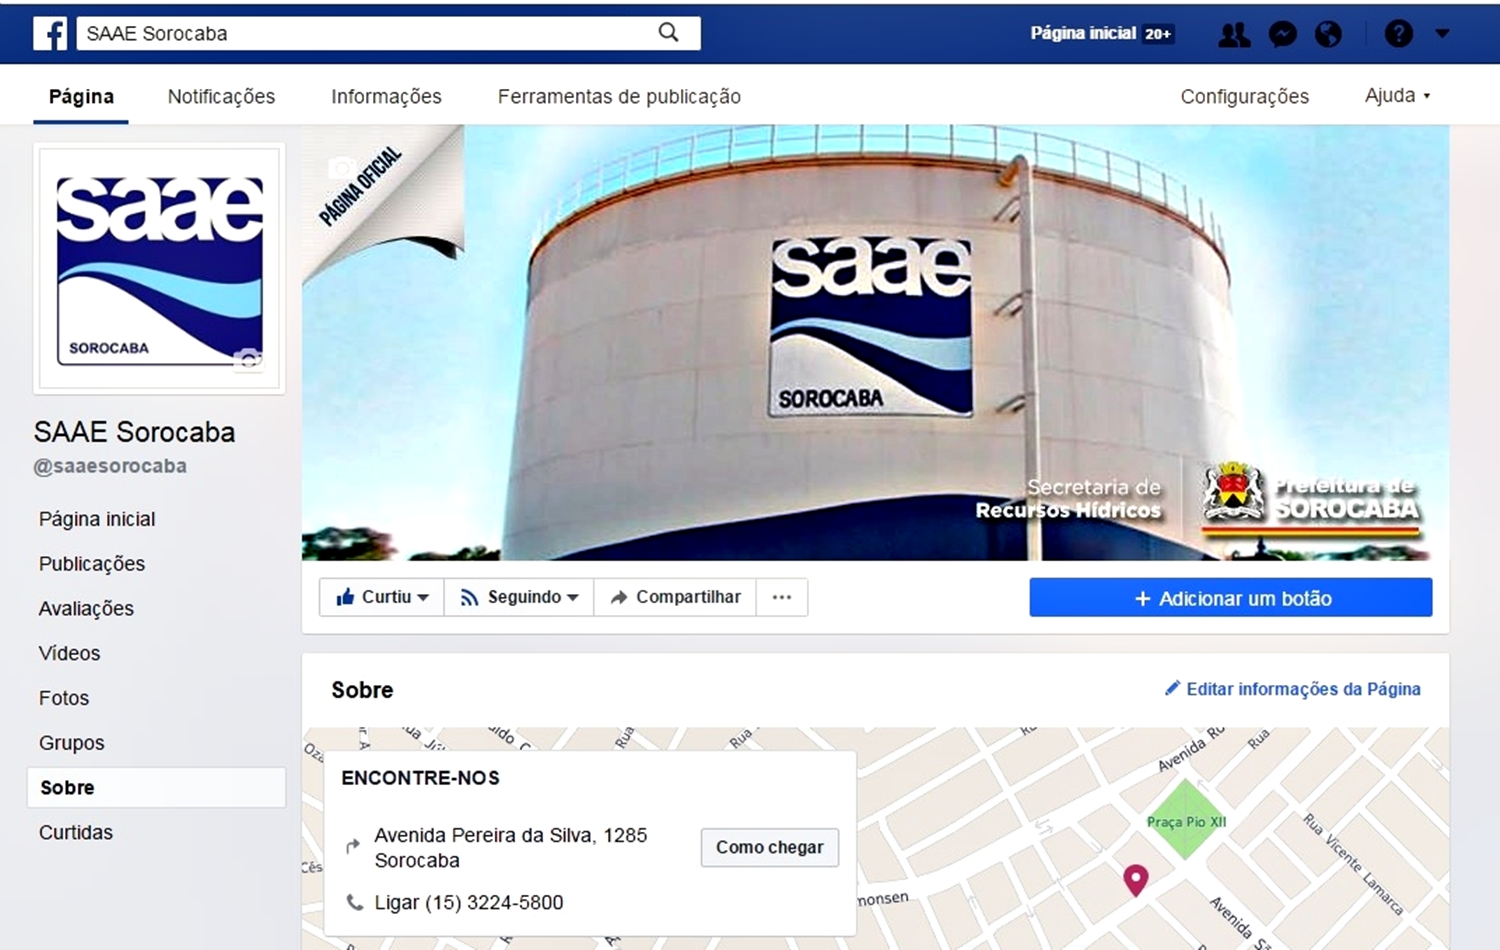Click the Como chegar button
This screenshot has height=950, width=1500.
pyautogui.click(x=769, y=847)
